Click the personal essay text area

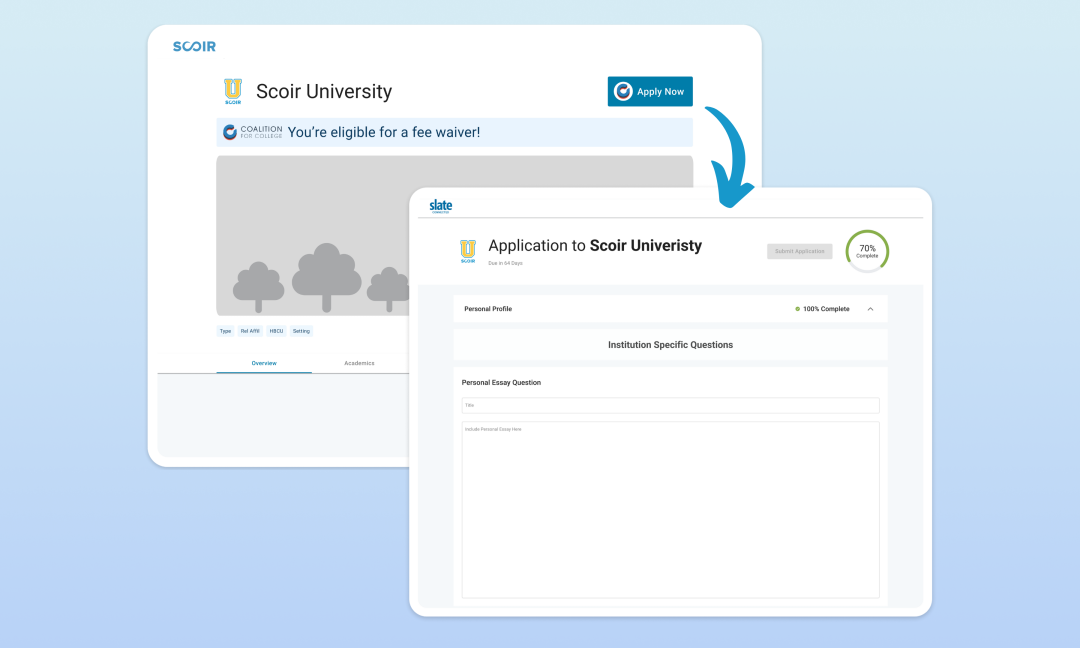tap(670, 510)
